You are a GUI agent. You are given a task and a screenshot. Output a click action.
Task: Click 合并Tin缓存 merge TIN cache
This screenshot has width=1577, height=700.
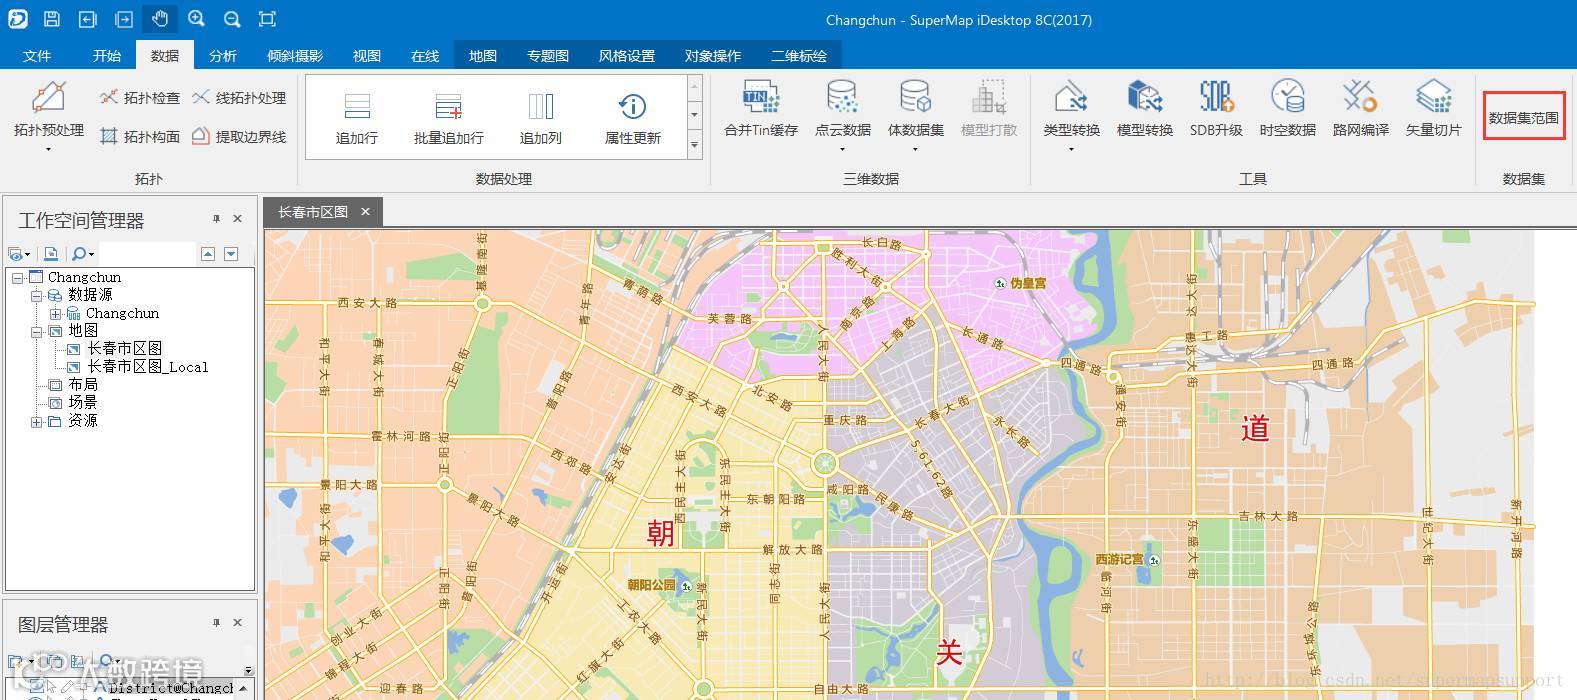pyautogui.click(x=761, y=110)
